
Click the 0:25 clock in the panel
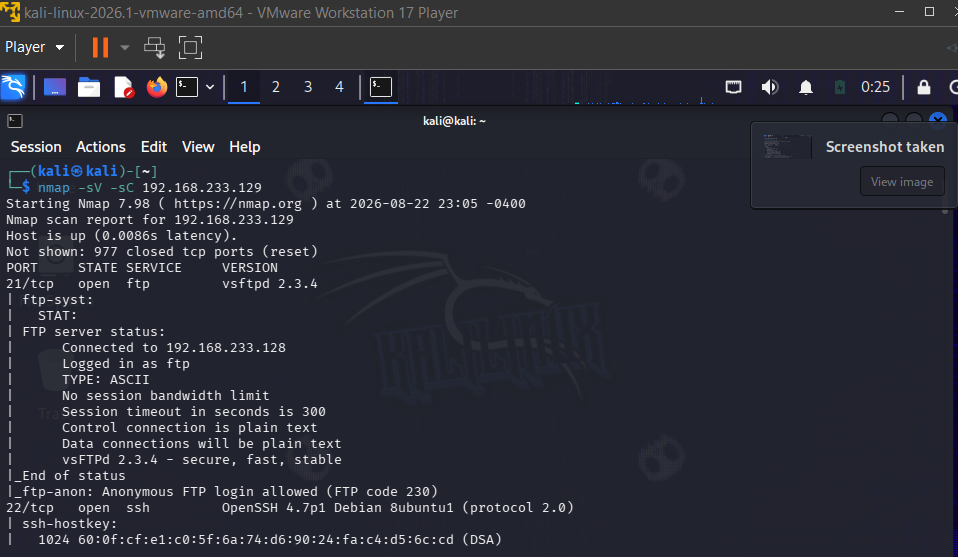875,87
